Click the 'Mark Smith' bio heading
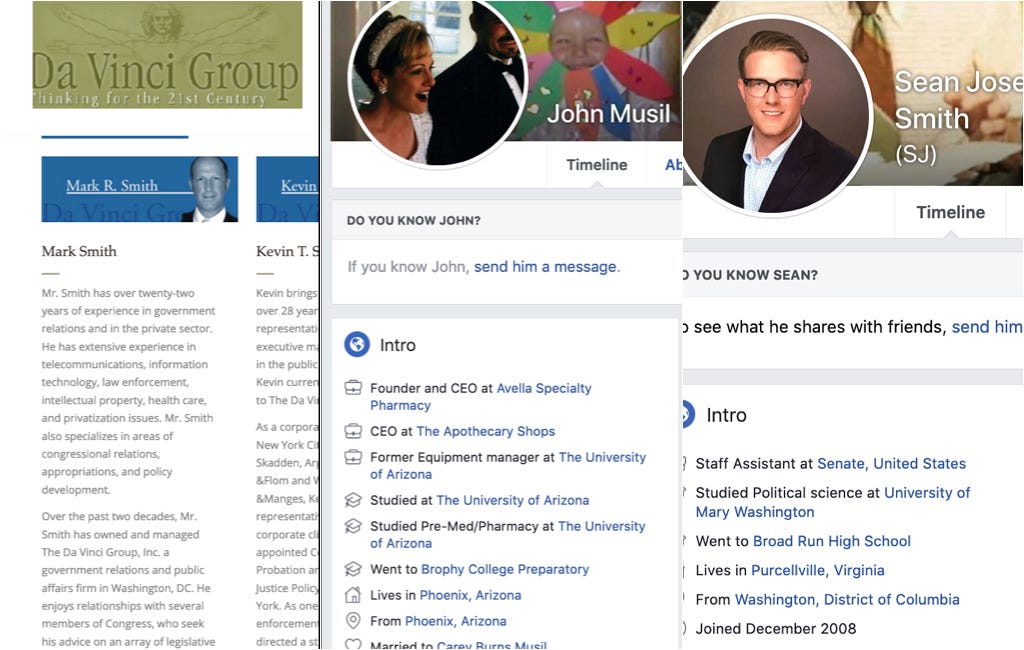 click(x=79, y=252)
